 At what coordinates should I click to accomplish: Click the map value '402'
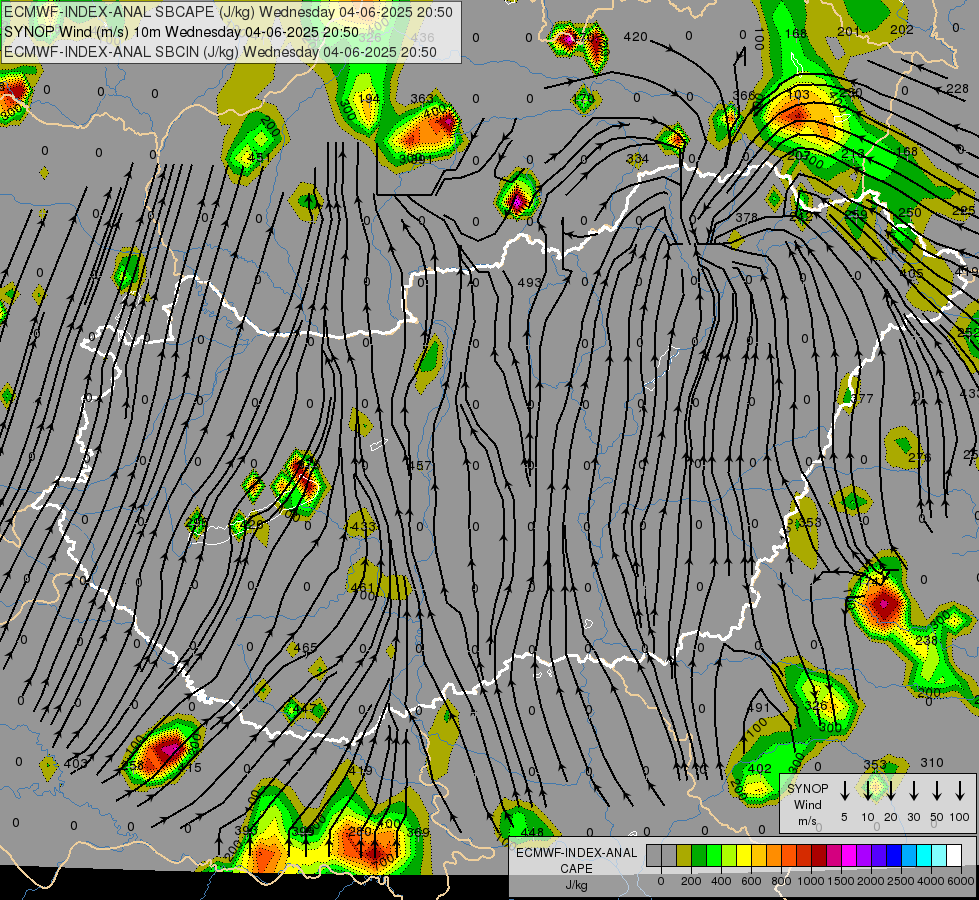pos(760,769)
